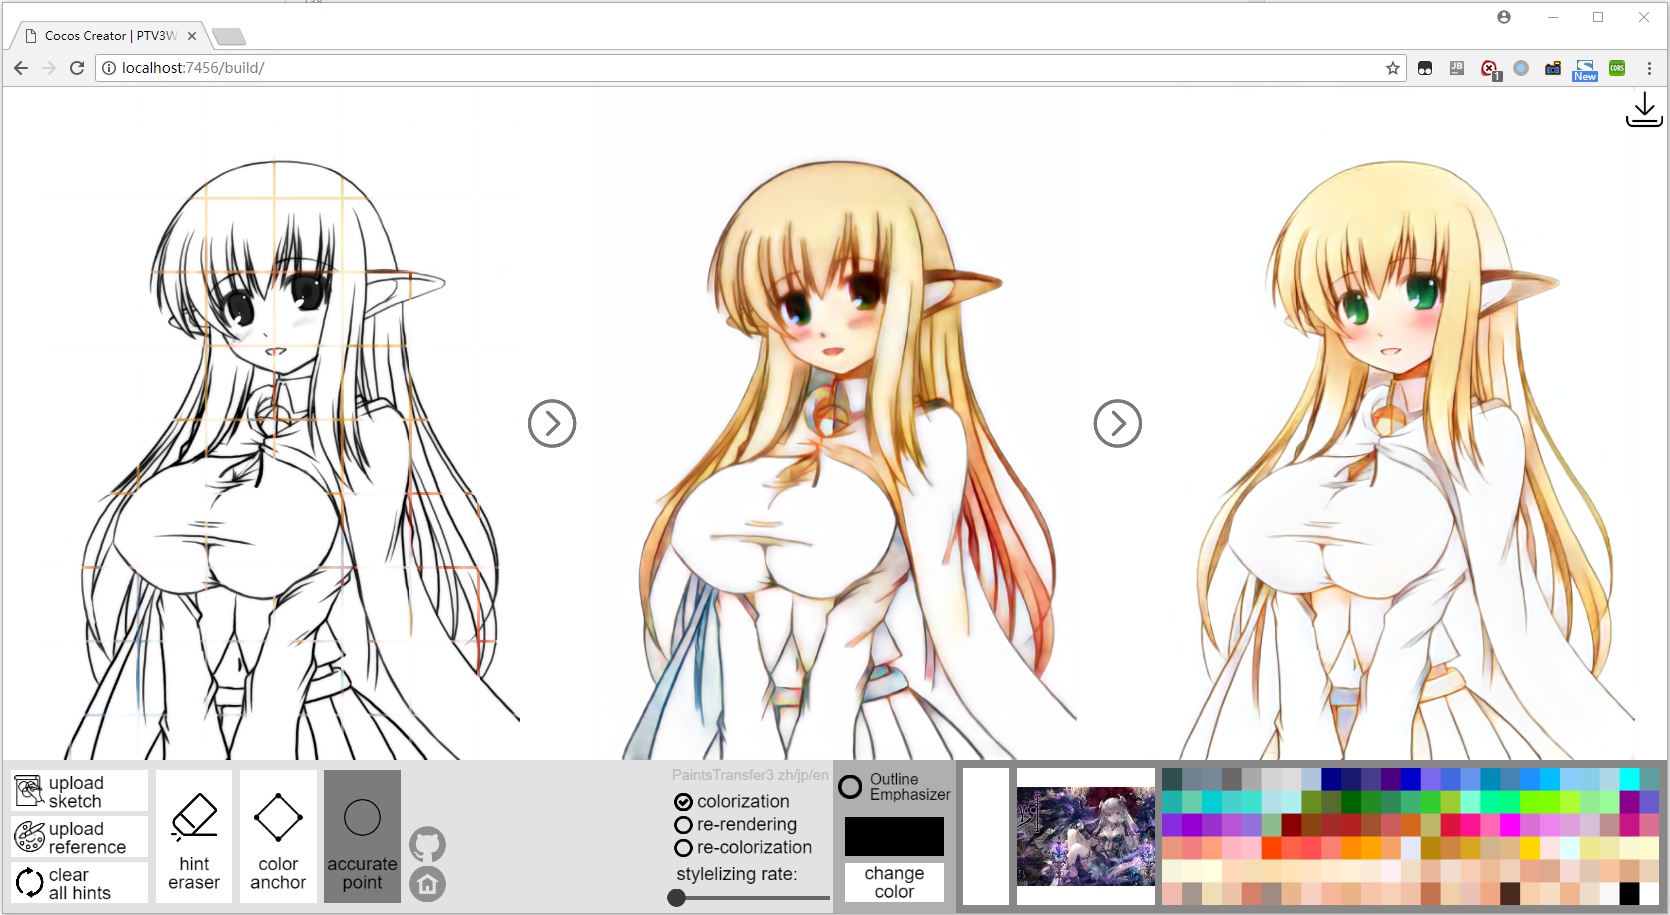Select the hint eraser tool
This screenshot has height=915, width=1670.
[194, 836]
